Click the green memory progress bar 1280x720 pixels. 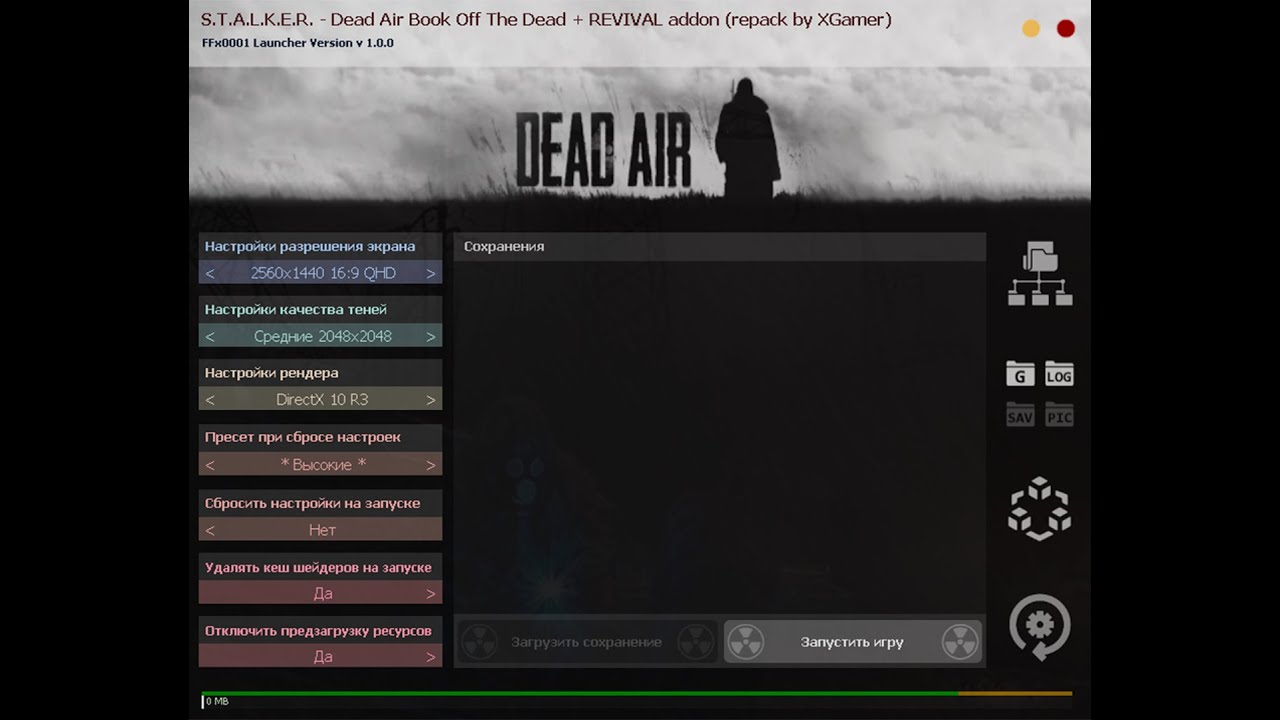580,693
